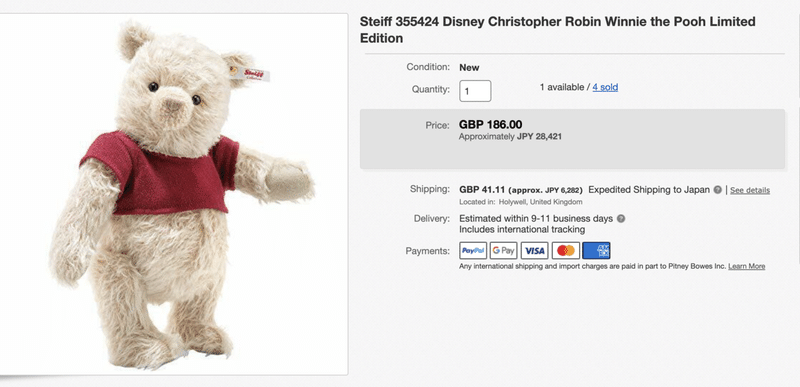Click the Approximately JPY 28,421 conversion text

(510, 137)
